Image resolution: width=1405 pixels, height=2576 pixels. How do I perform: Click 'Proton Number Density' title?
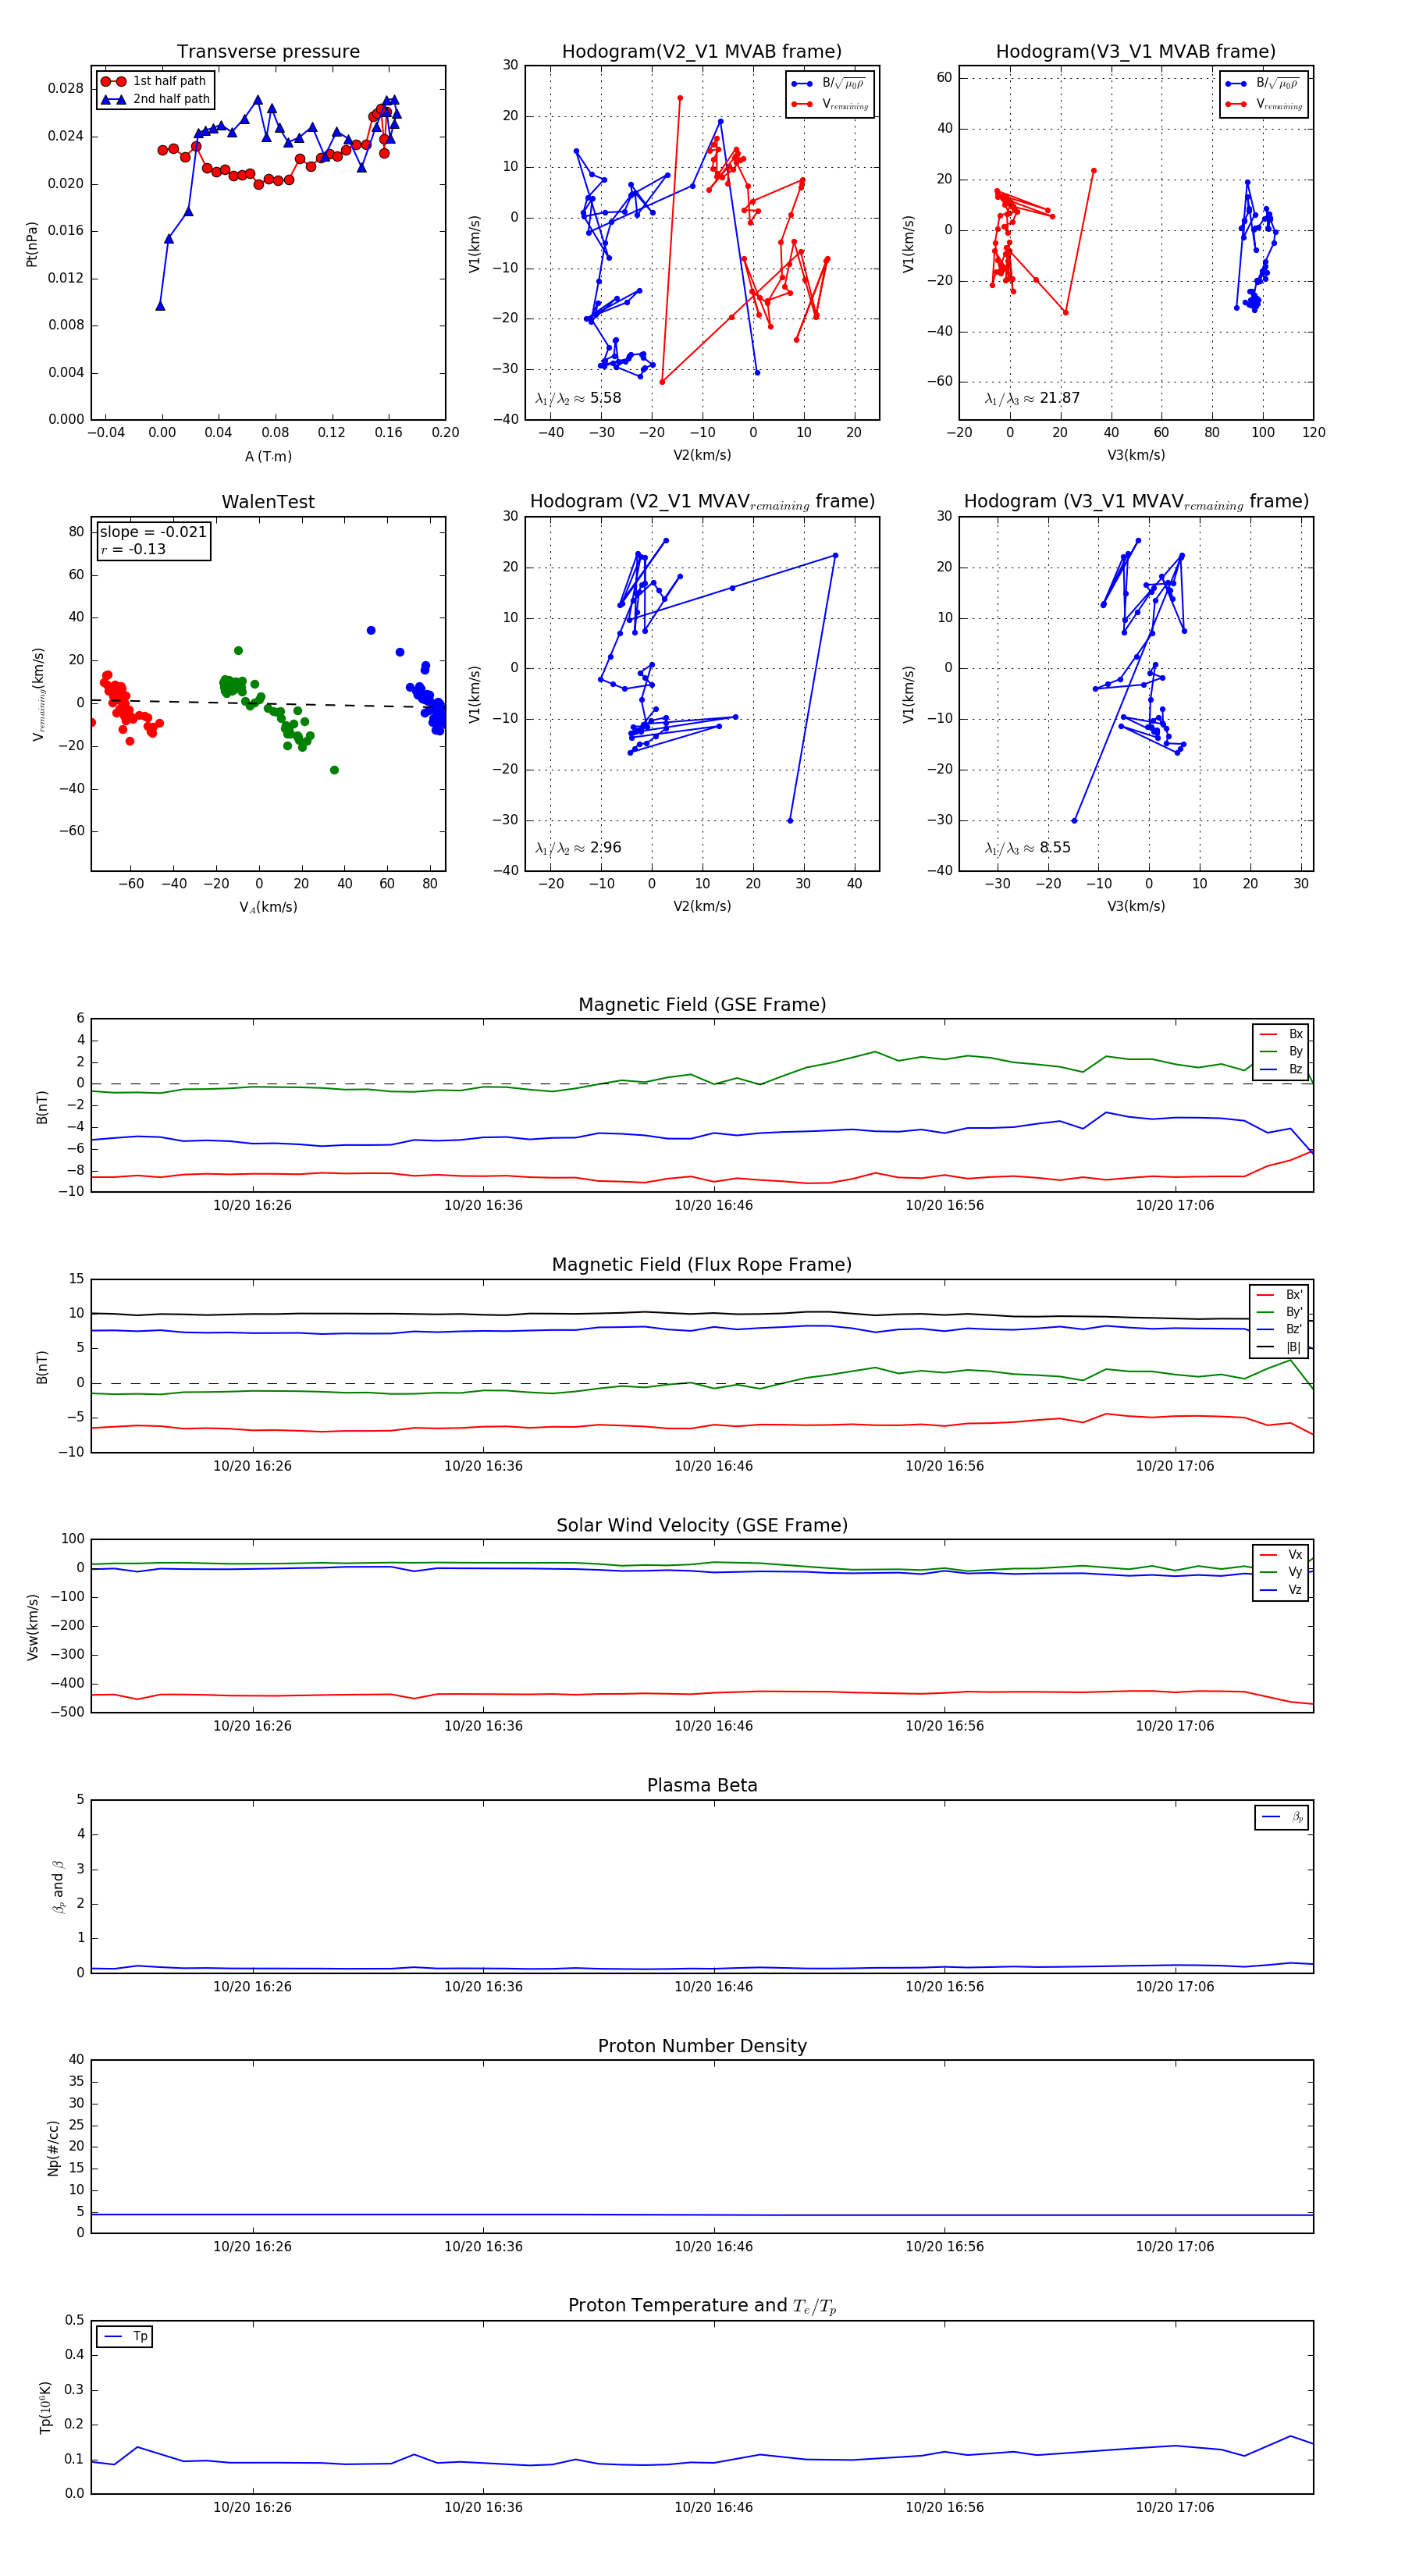coord(702,2046)
